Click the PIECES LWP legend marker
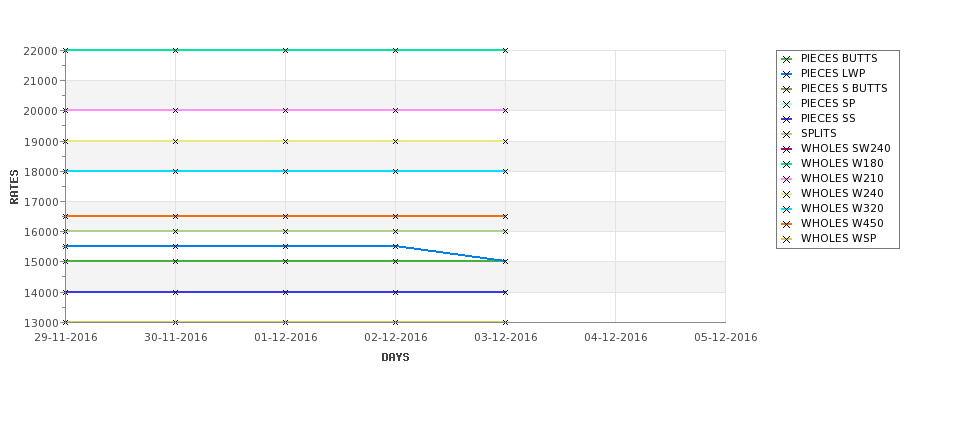This screenshot has height=429, width=975. pos(787,74)
